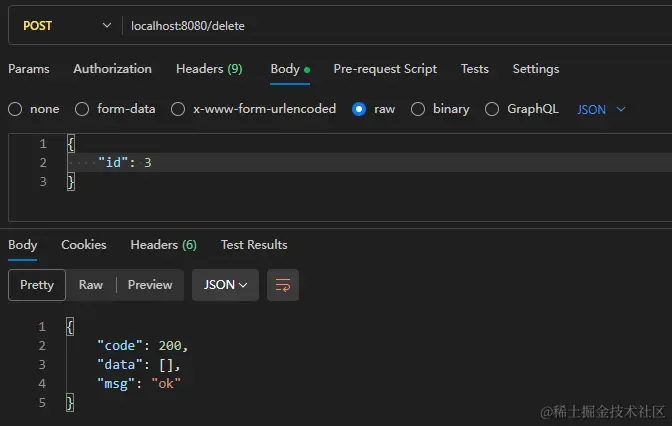Screen dimensions: 672x426
Task: Select the Pretty response view
Action: point(37,285)
